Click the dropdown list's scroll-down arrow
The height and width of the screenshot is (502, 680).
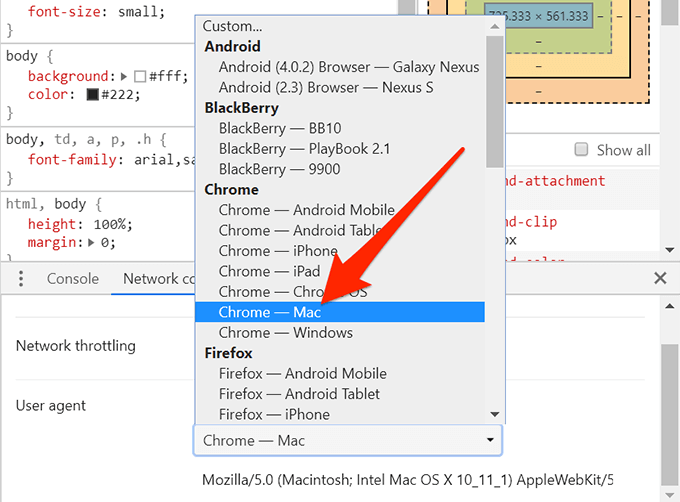pos(494,414)
